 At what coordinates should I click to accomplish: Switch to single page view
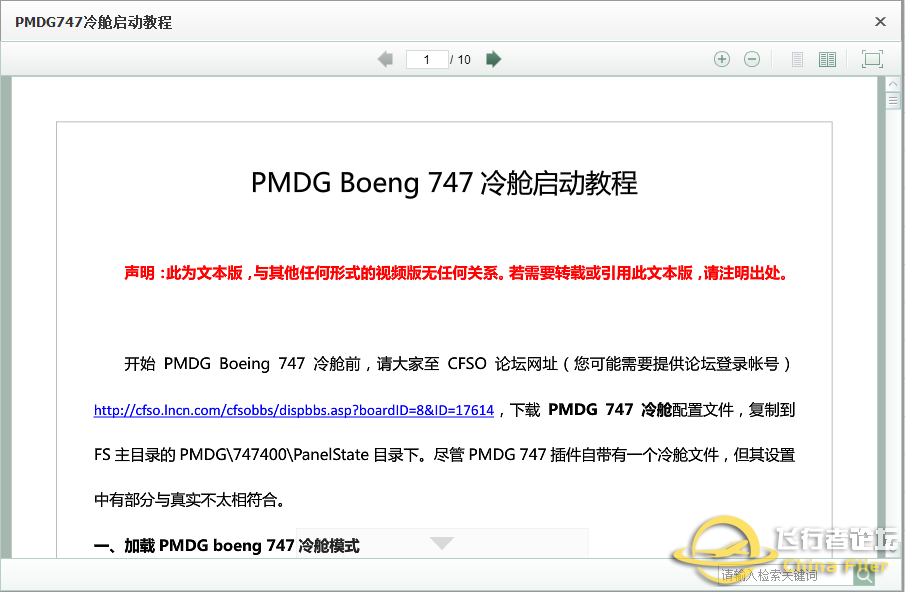pos(797,59)
